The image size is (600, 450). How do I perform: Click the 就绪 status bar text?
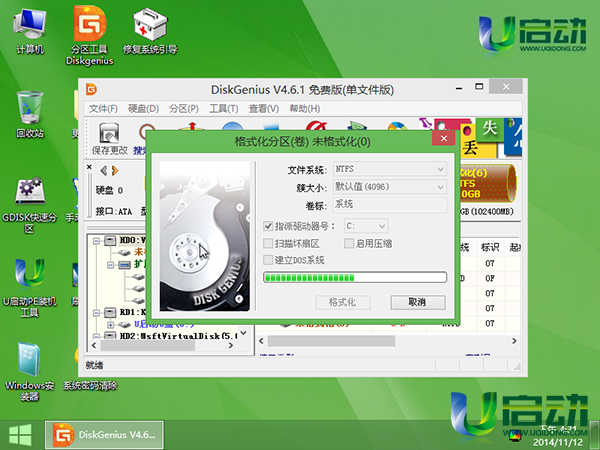click(x=94, y=365)
